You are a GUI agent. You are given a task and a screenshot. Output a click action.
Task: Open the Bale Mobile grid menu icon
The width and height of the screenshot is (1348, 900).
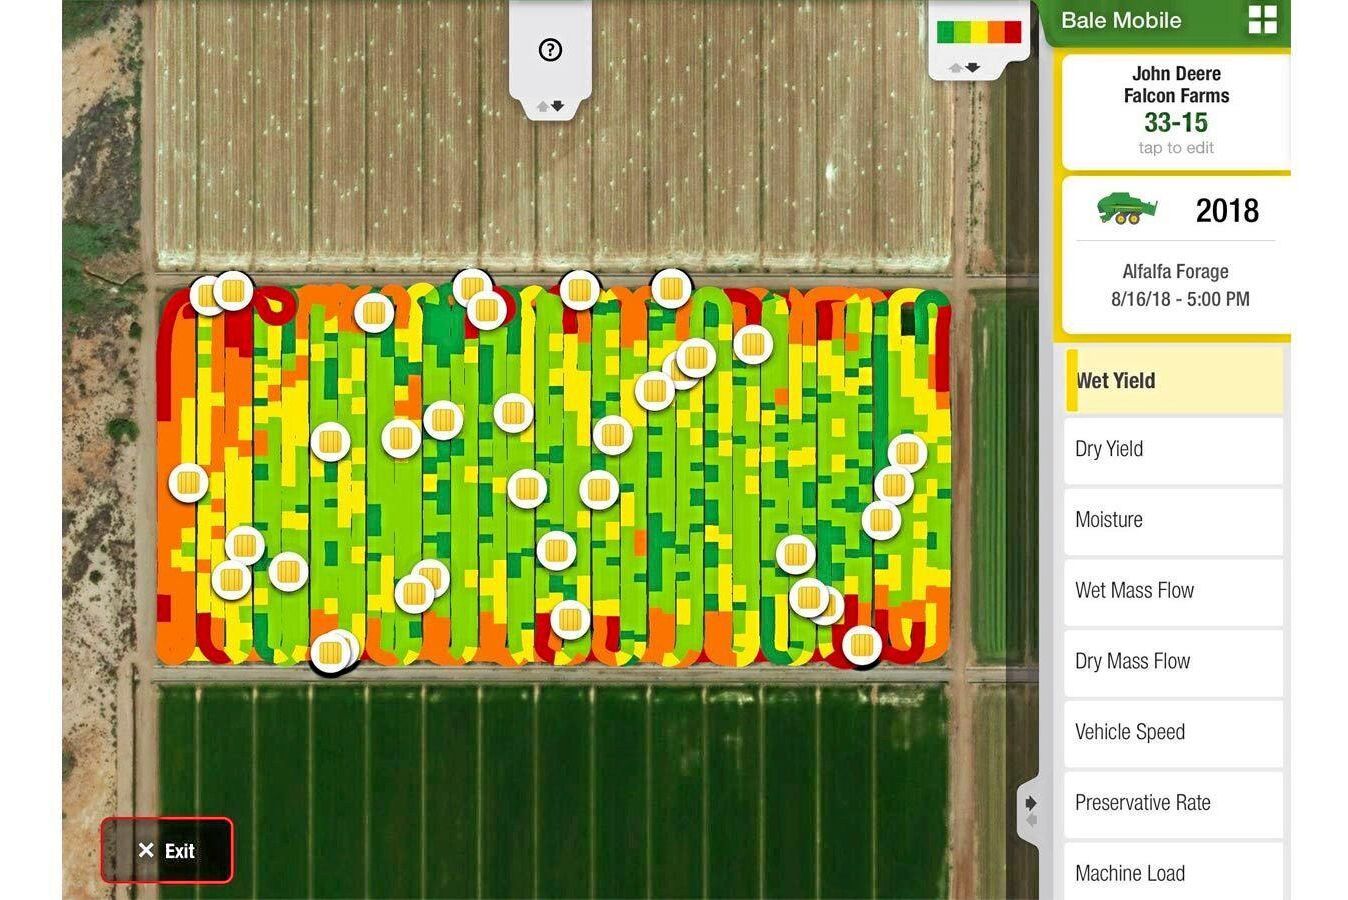[1263, 20]
